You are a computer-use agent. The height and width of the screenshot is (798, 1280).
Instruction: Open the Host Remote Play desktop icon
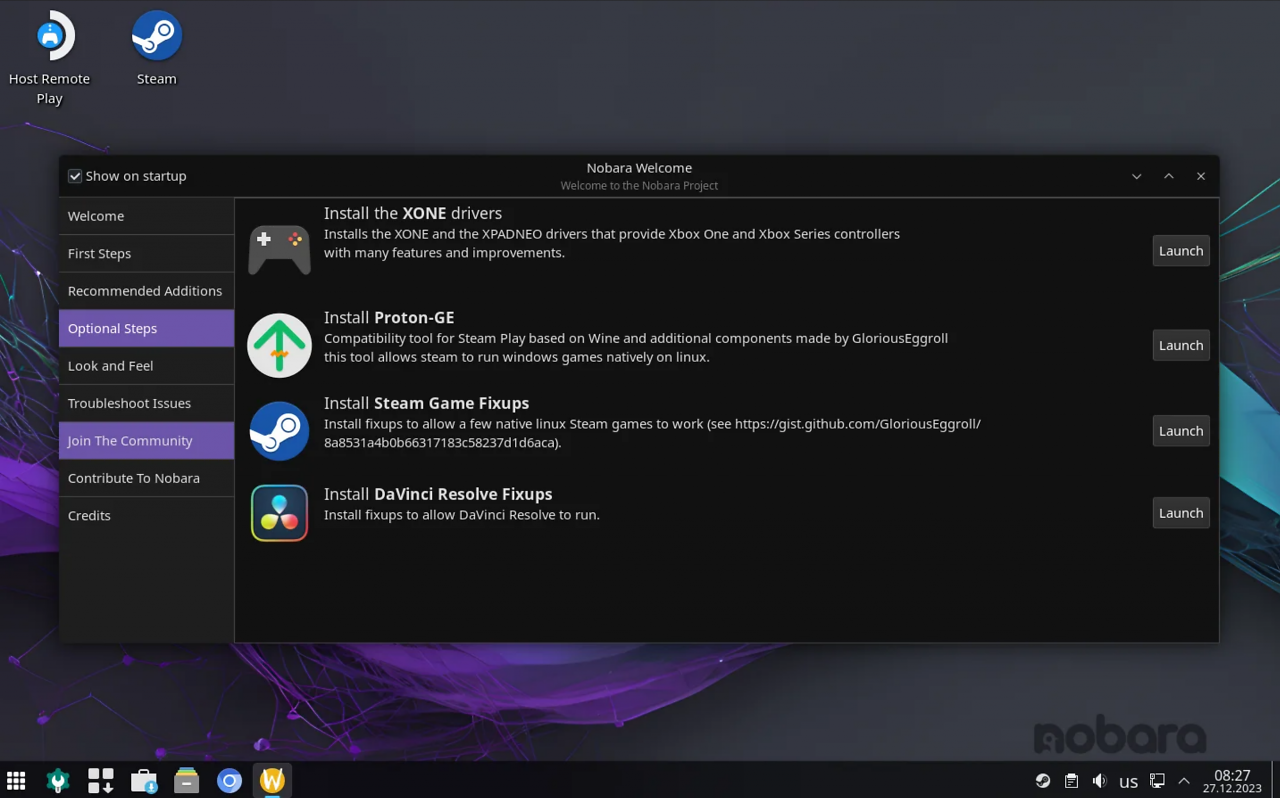[50, 57]
